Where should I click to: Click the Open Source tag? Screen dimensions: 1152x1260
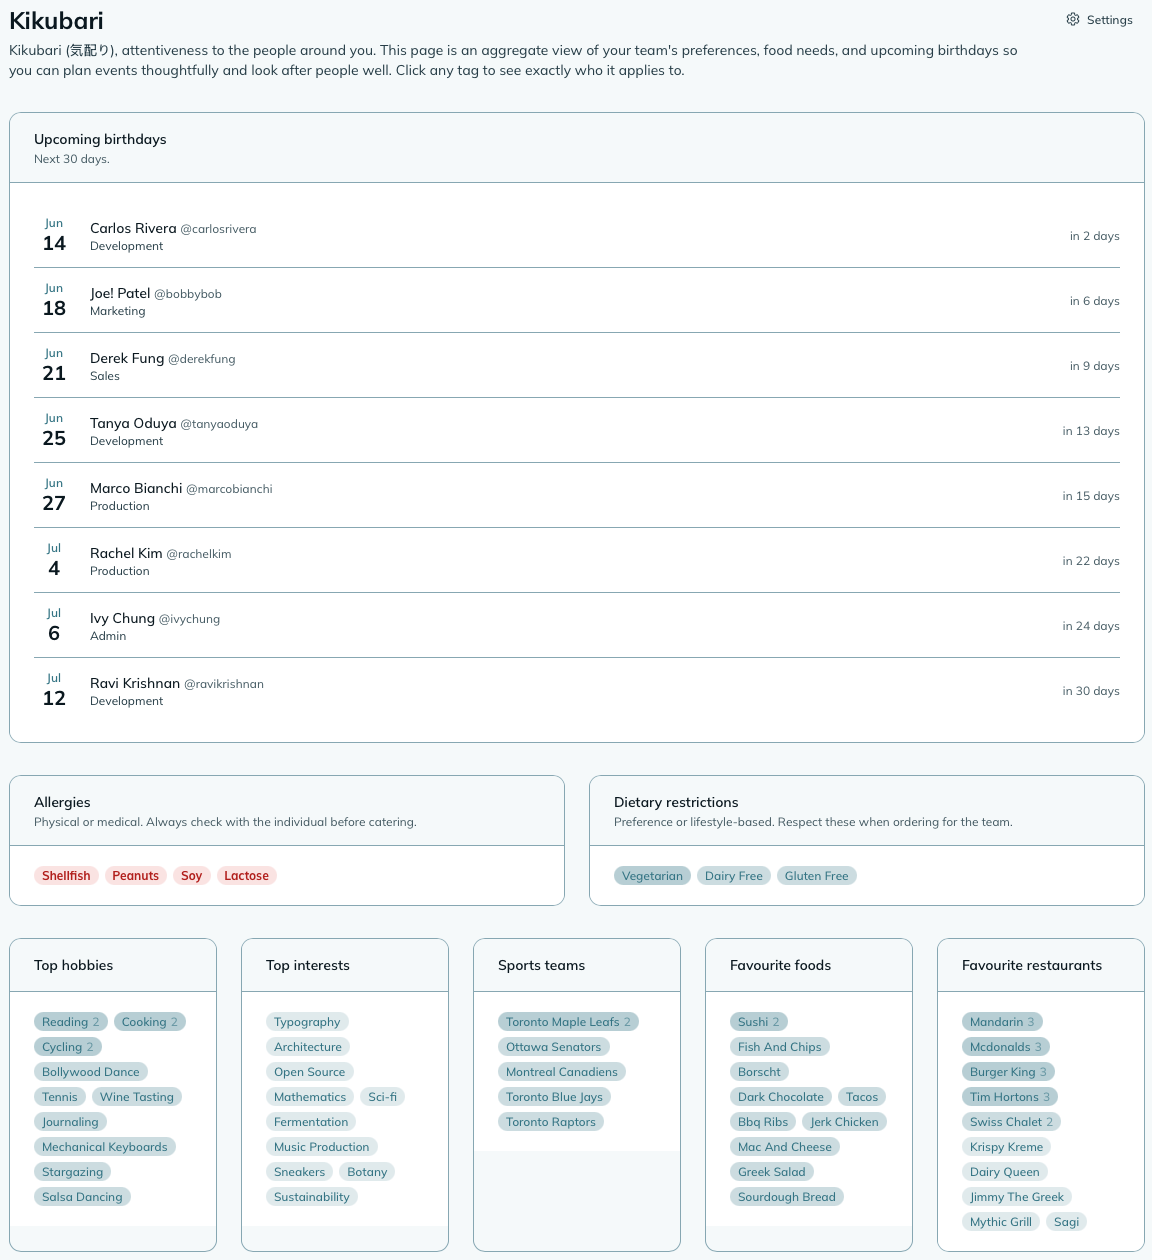(310, 1072)
